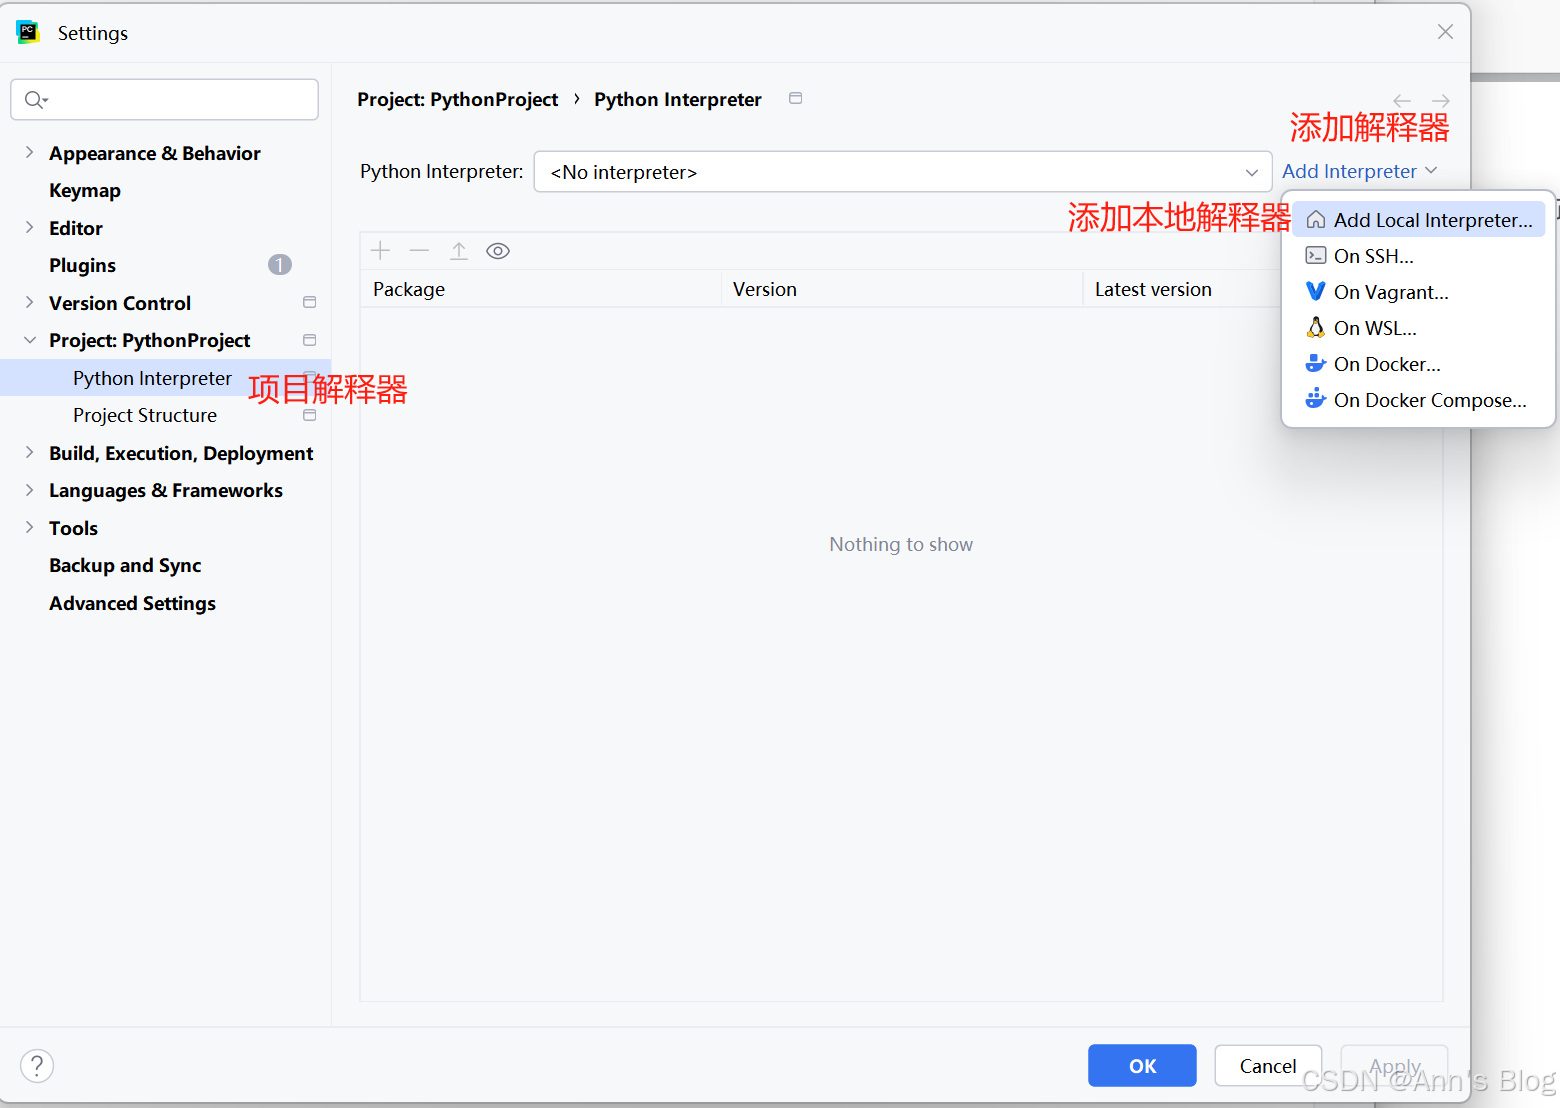
Task: Expand the Version Control section
Action: coord(29,302)
